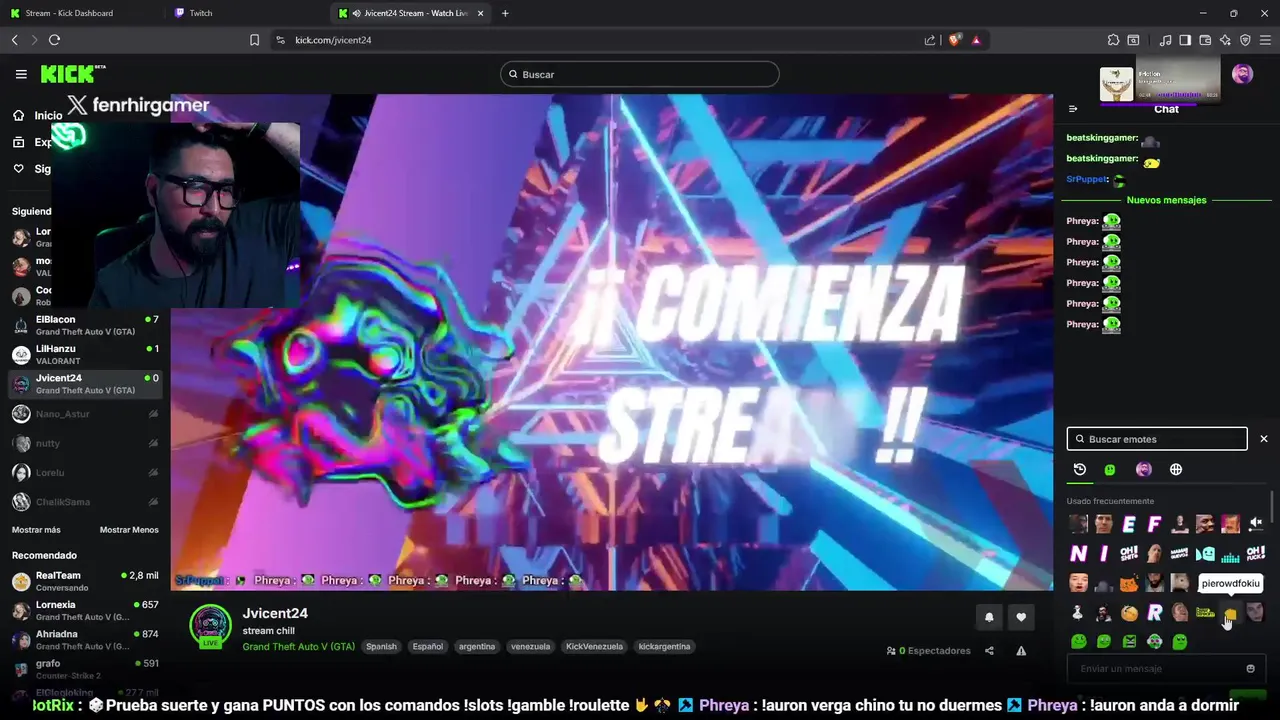This screenshot has width=1280, height=720.
Task: Toggle notification bell for Jvicent24
Action: 989,617
